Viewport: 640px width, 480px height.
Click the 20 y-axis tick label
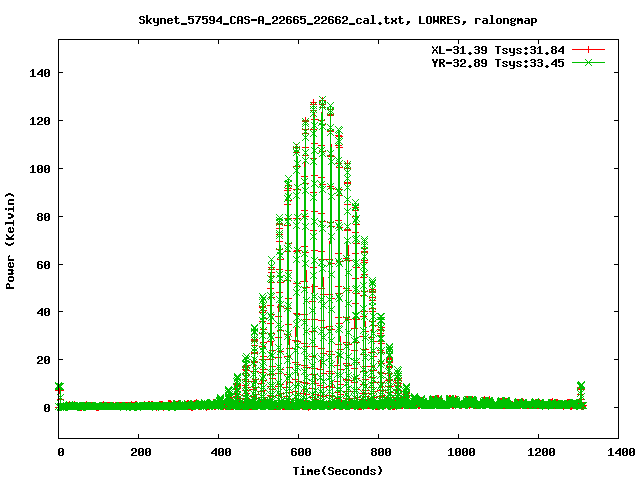[43, 360]
